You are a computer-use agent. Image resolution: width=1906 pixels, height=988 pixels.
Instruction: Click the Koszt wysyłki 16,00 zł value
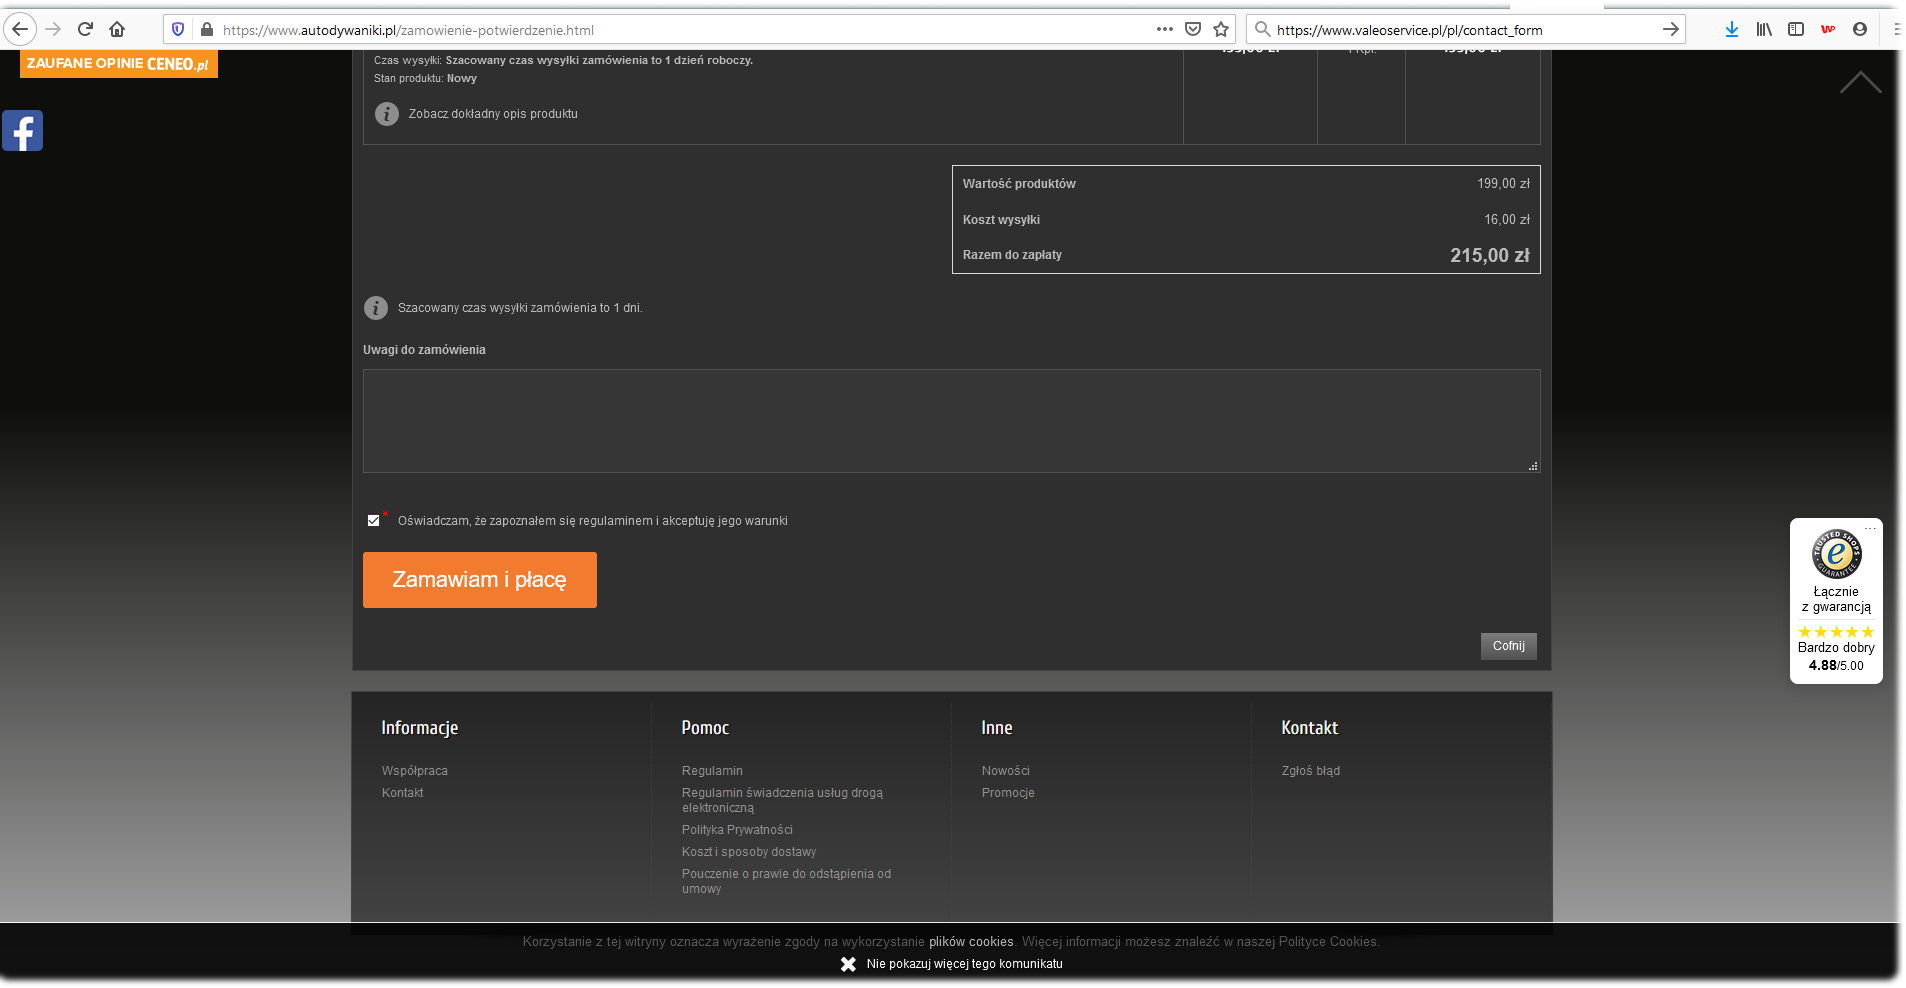tap(1507, 220)
